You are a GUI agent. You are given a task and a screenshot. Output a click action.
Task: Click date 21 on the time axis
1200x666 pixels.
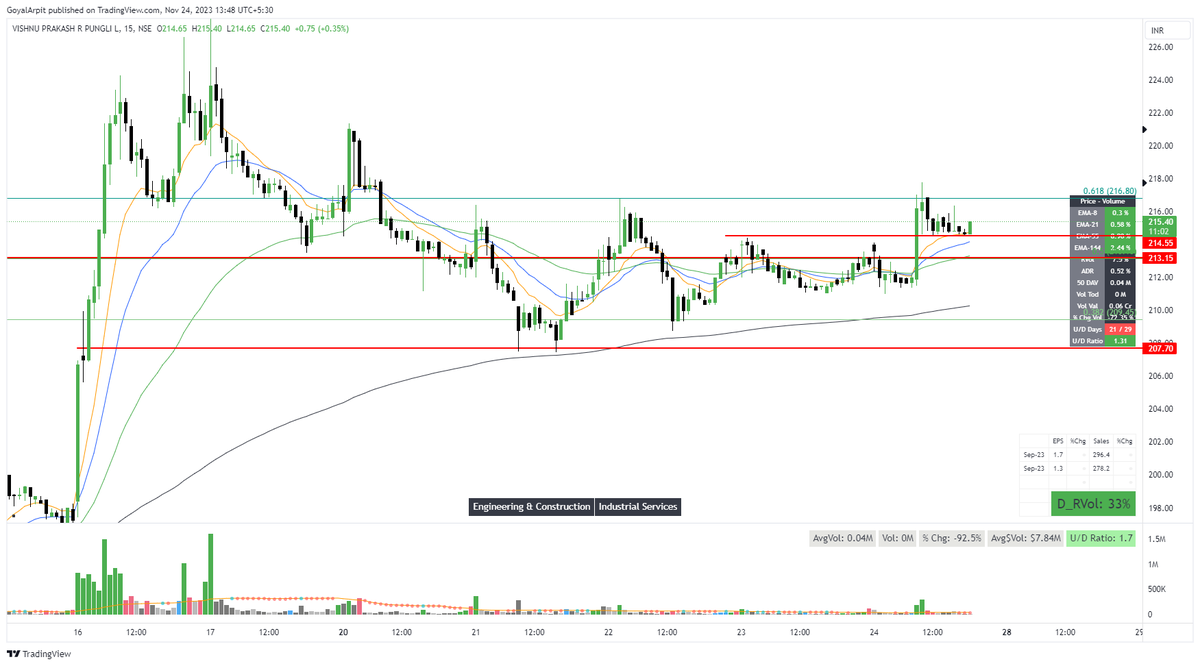tap(476, 632)
